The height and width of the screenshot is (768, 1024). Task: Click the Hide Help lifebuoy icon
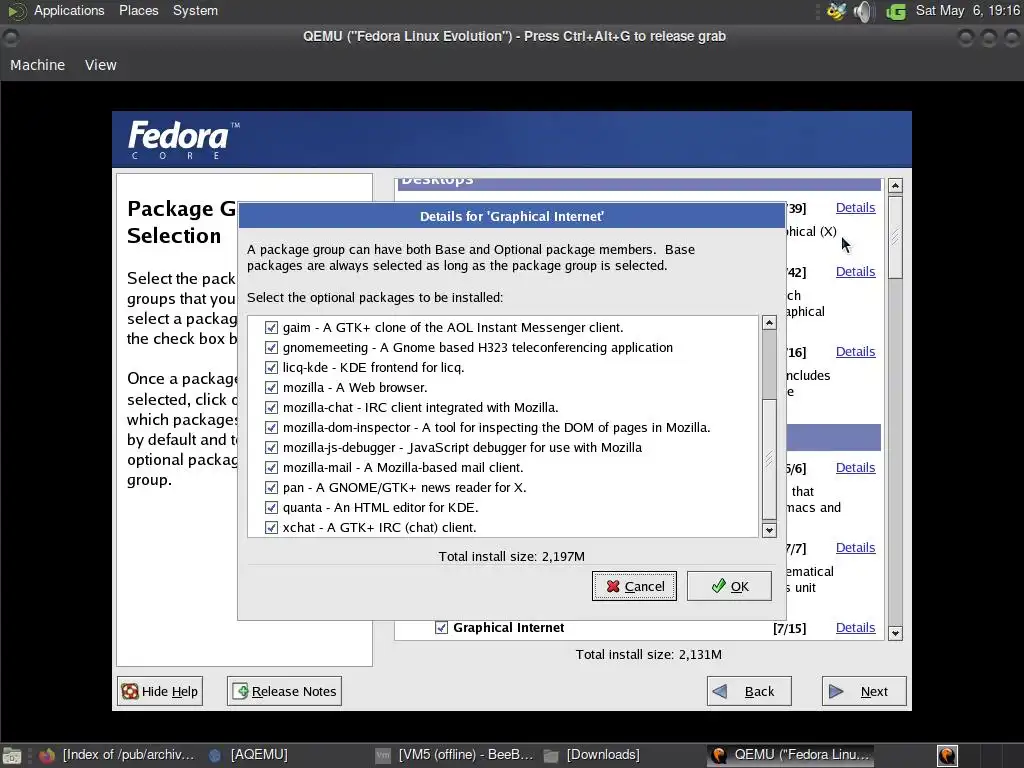(x=130, y=692)
